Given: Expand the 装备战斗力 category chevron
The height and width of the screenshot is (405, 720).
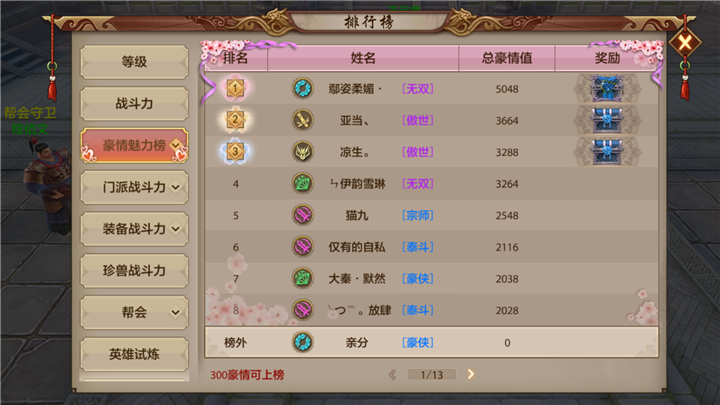Looking at the screenshot, I should [x=175, y=229].
